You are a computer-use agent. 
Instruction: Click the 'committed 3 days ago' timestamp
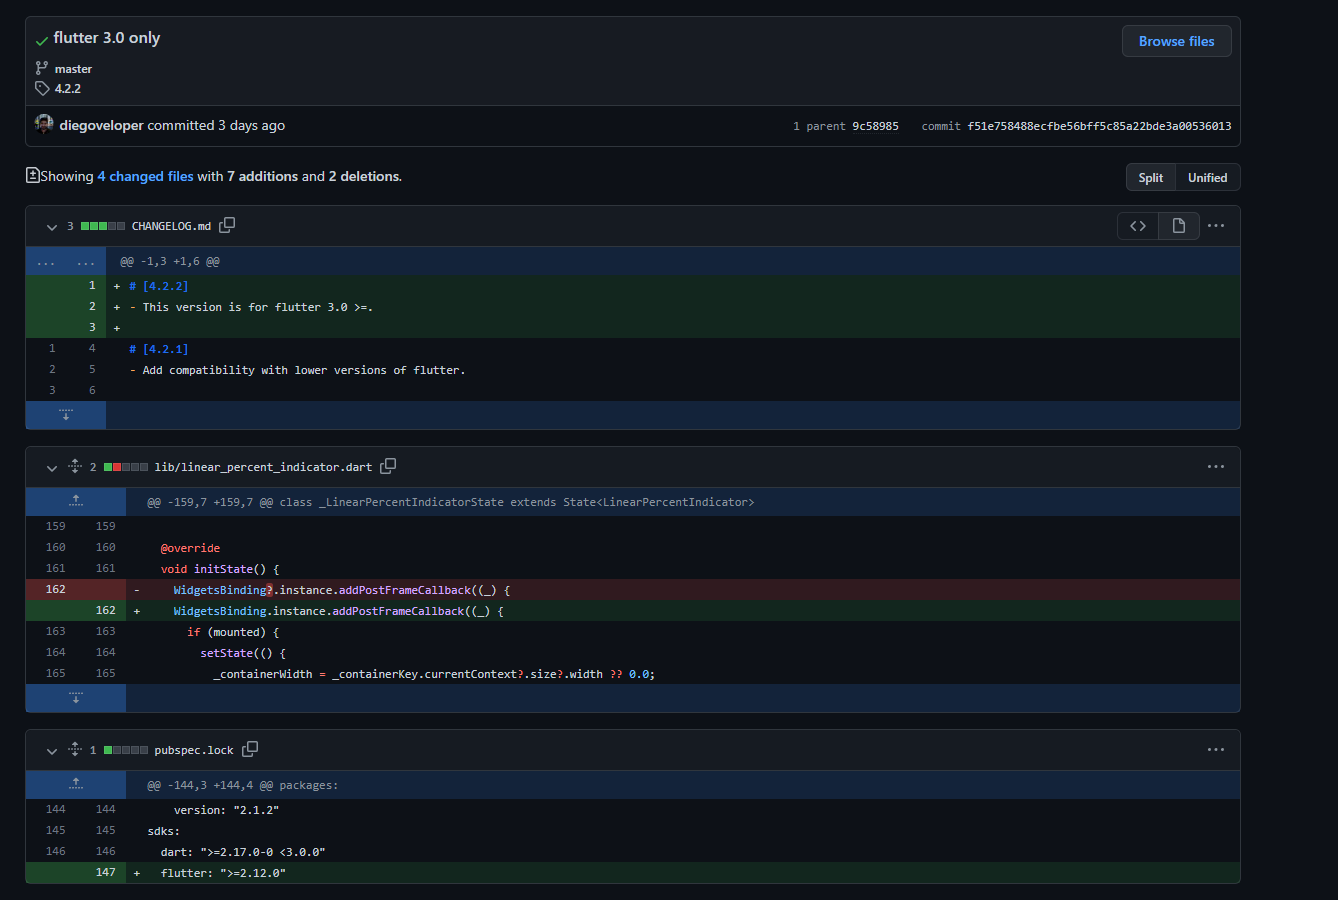(x=216, y=125)
